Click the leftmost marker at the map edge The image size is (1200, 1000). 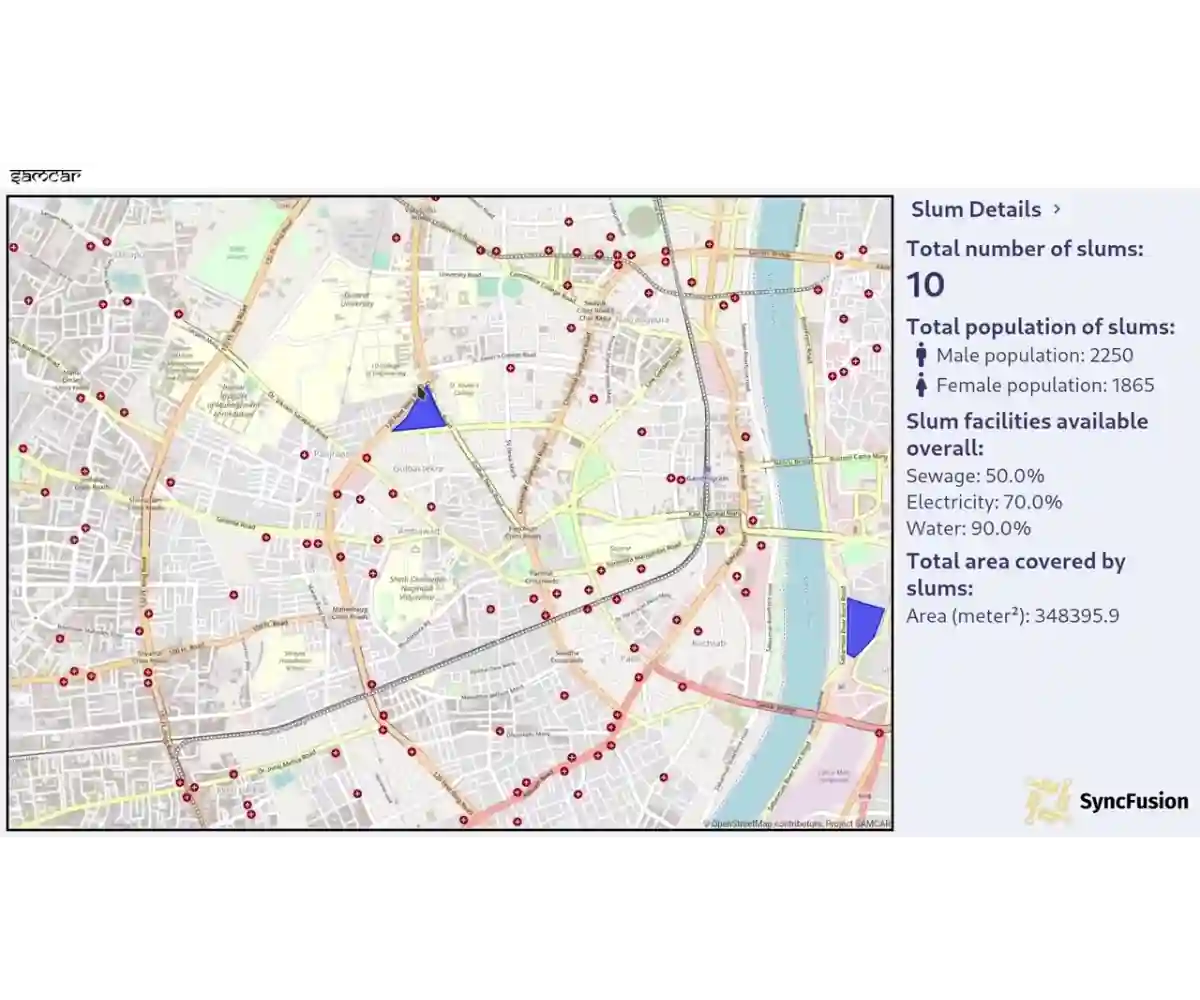tap(13, 245)
